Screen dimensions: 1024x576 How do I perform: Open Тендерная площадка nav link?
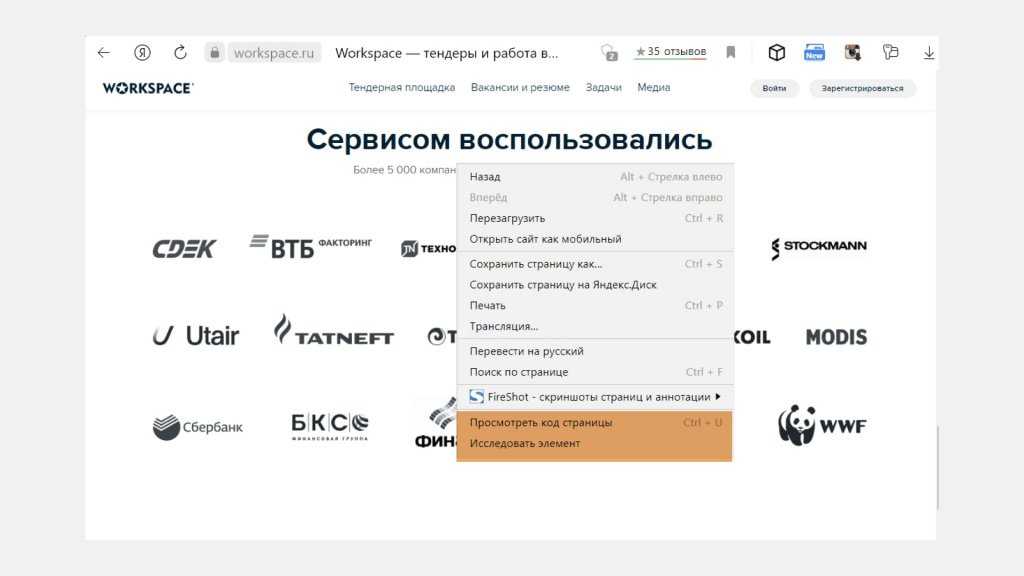tap(402, 88)
